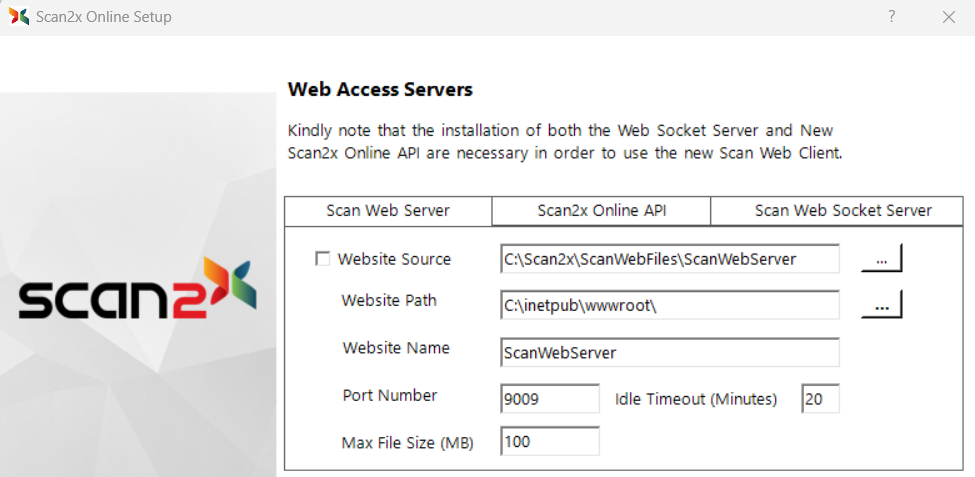The image size is (975, 477).
Task: Click the Scan2x logo in left panel
Action: click(x=138, y=292)
